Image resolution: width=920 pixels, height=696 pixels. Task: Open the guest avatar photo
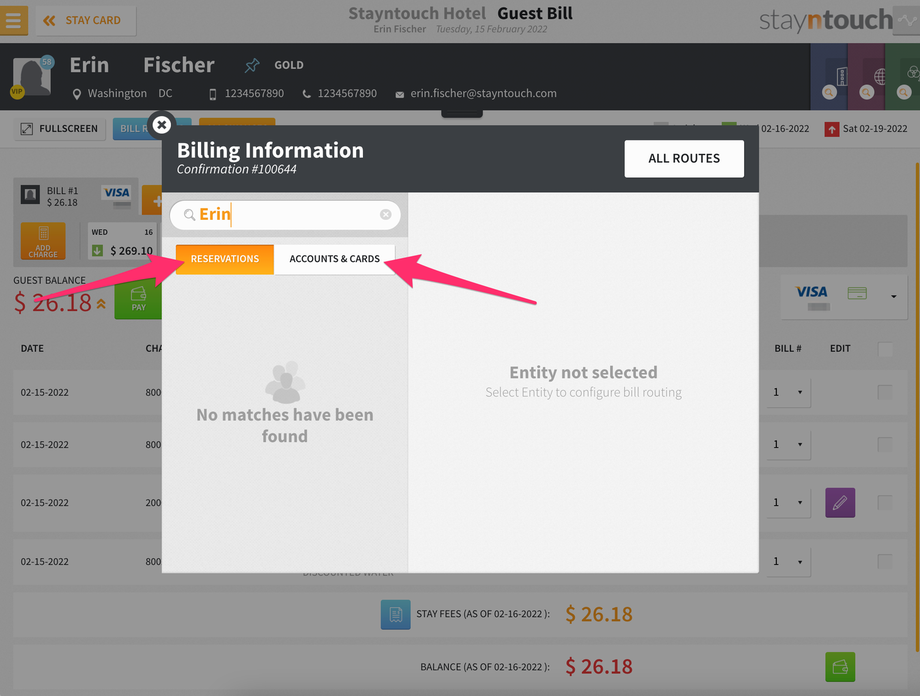coord(32,77)
